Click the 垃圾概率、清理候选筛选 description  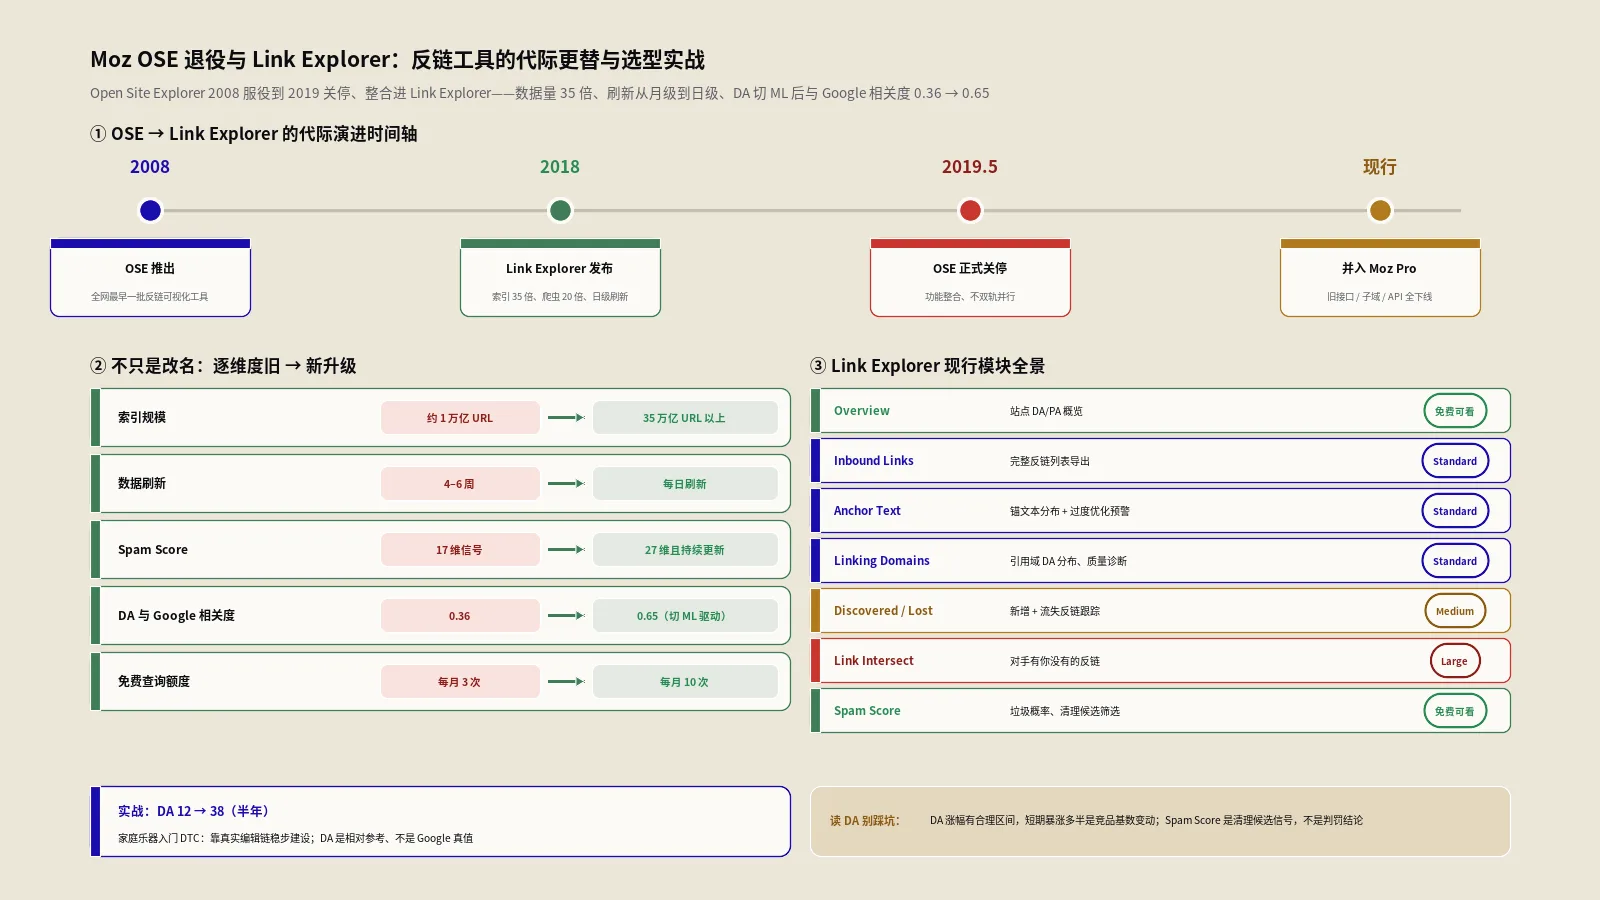[1065, 711]
